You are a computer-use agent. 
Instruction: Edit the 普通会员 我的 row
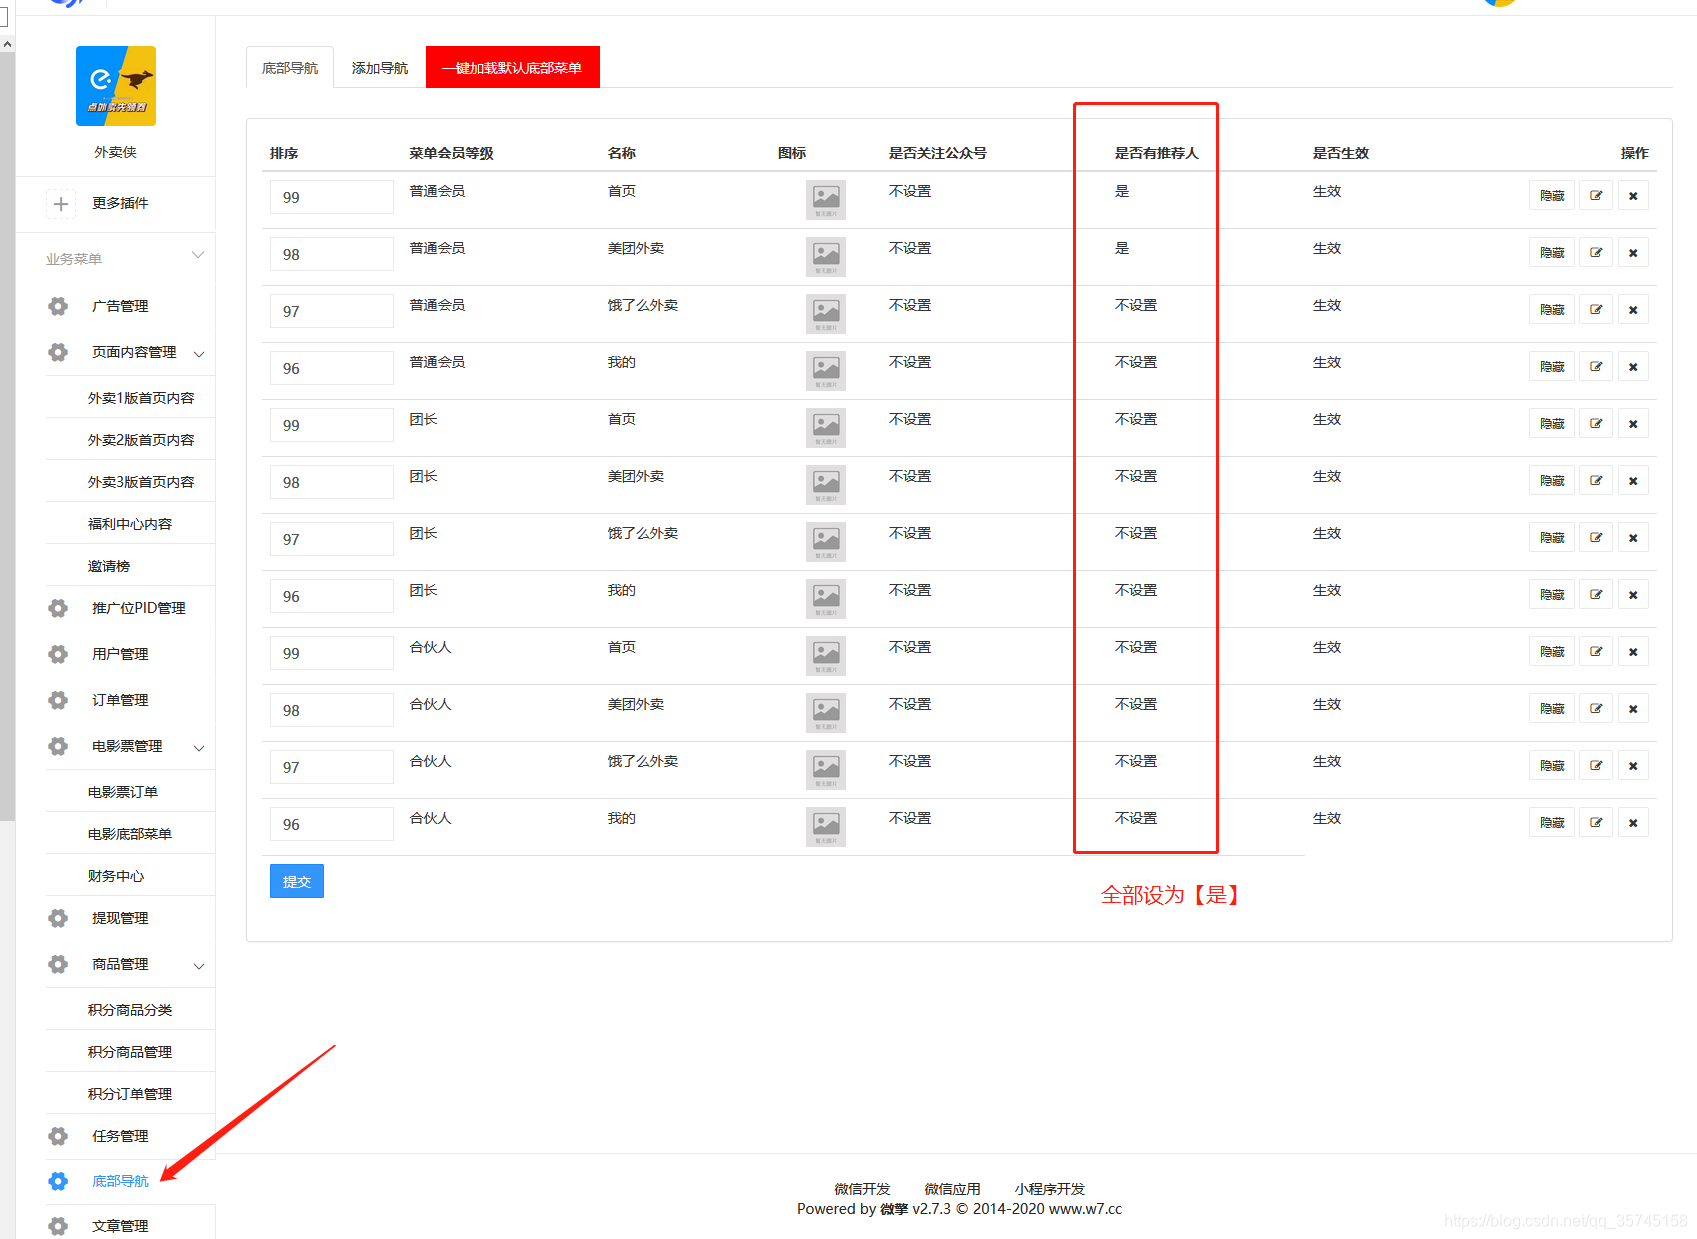click(x=1596, y=366)
